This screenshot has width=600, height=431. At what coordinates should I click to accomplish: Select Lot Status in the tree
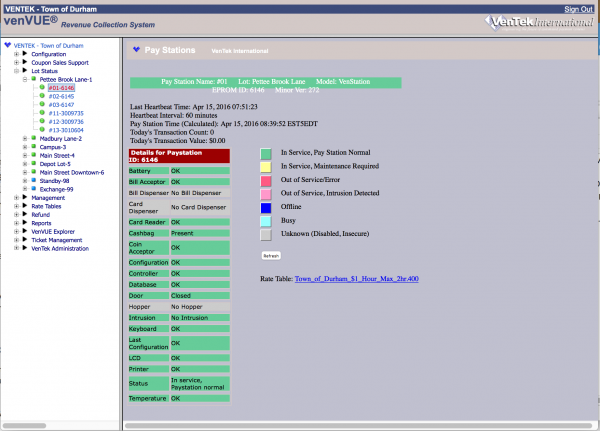click(x=44, y=71)
